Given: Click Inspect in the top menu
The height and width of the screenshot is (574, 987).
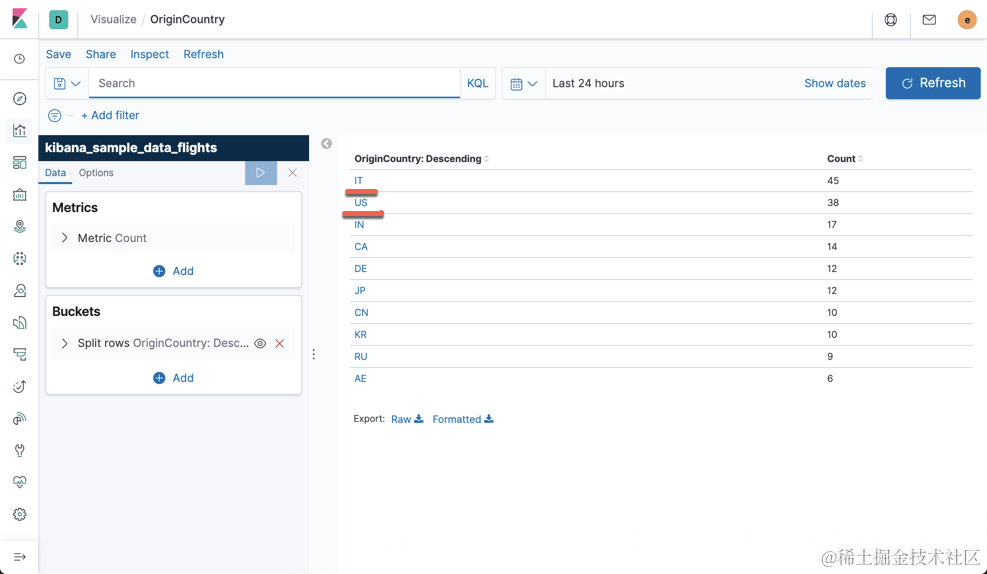Looking at the screenshot, I should pyautogui.click(x=150, y=54).
